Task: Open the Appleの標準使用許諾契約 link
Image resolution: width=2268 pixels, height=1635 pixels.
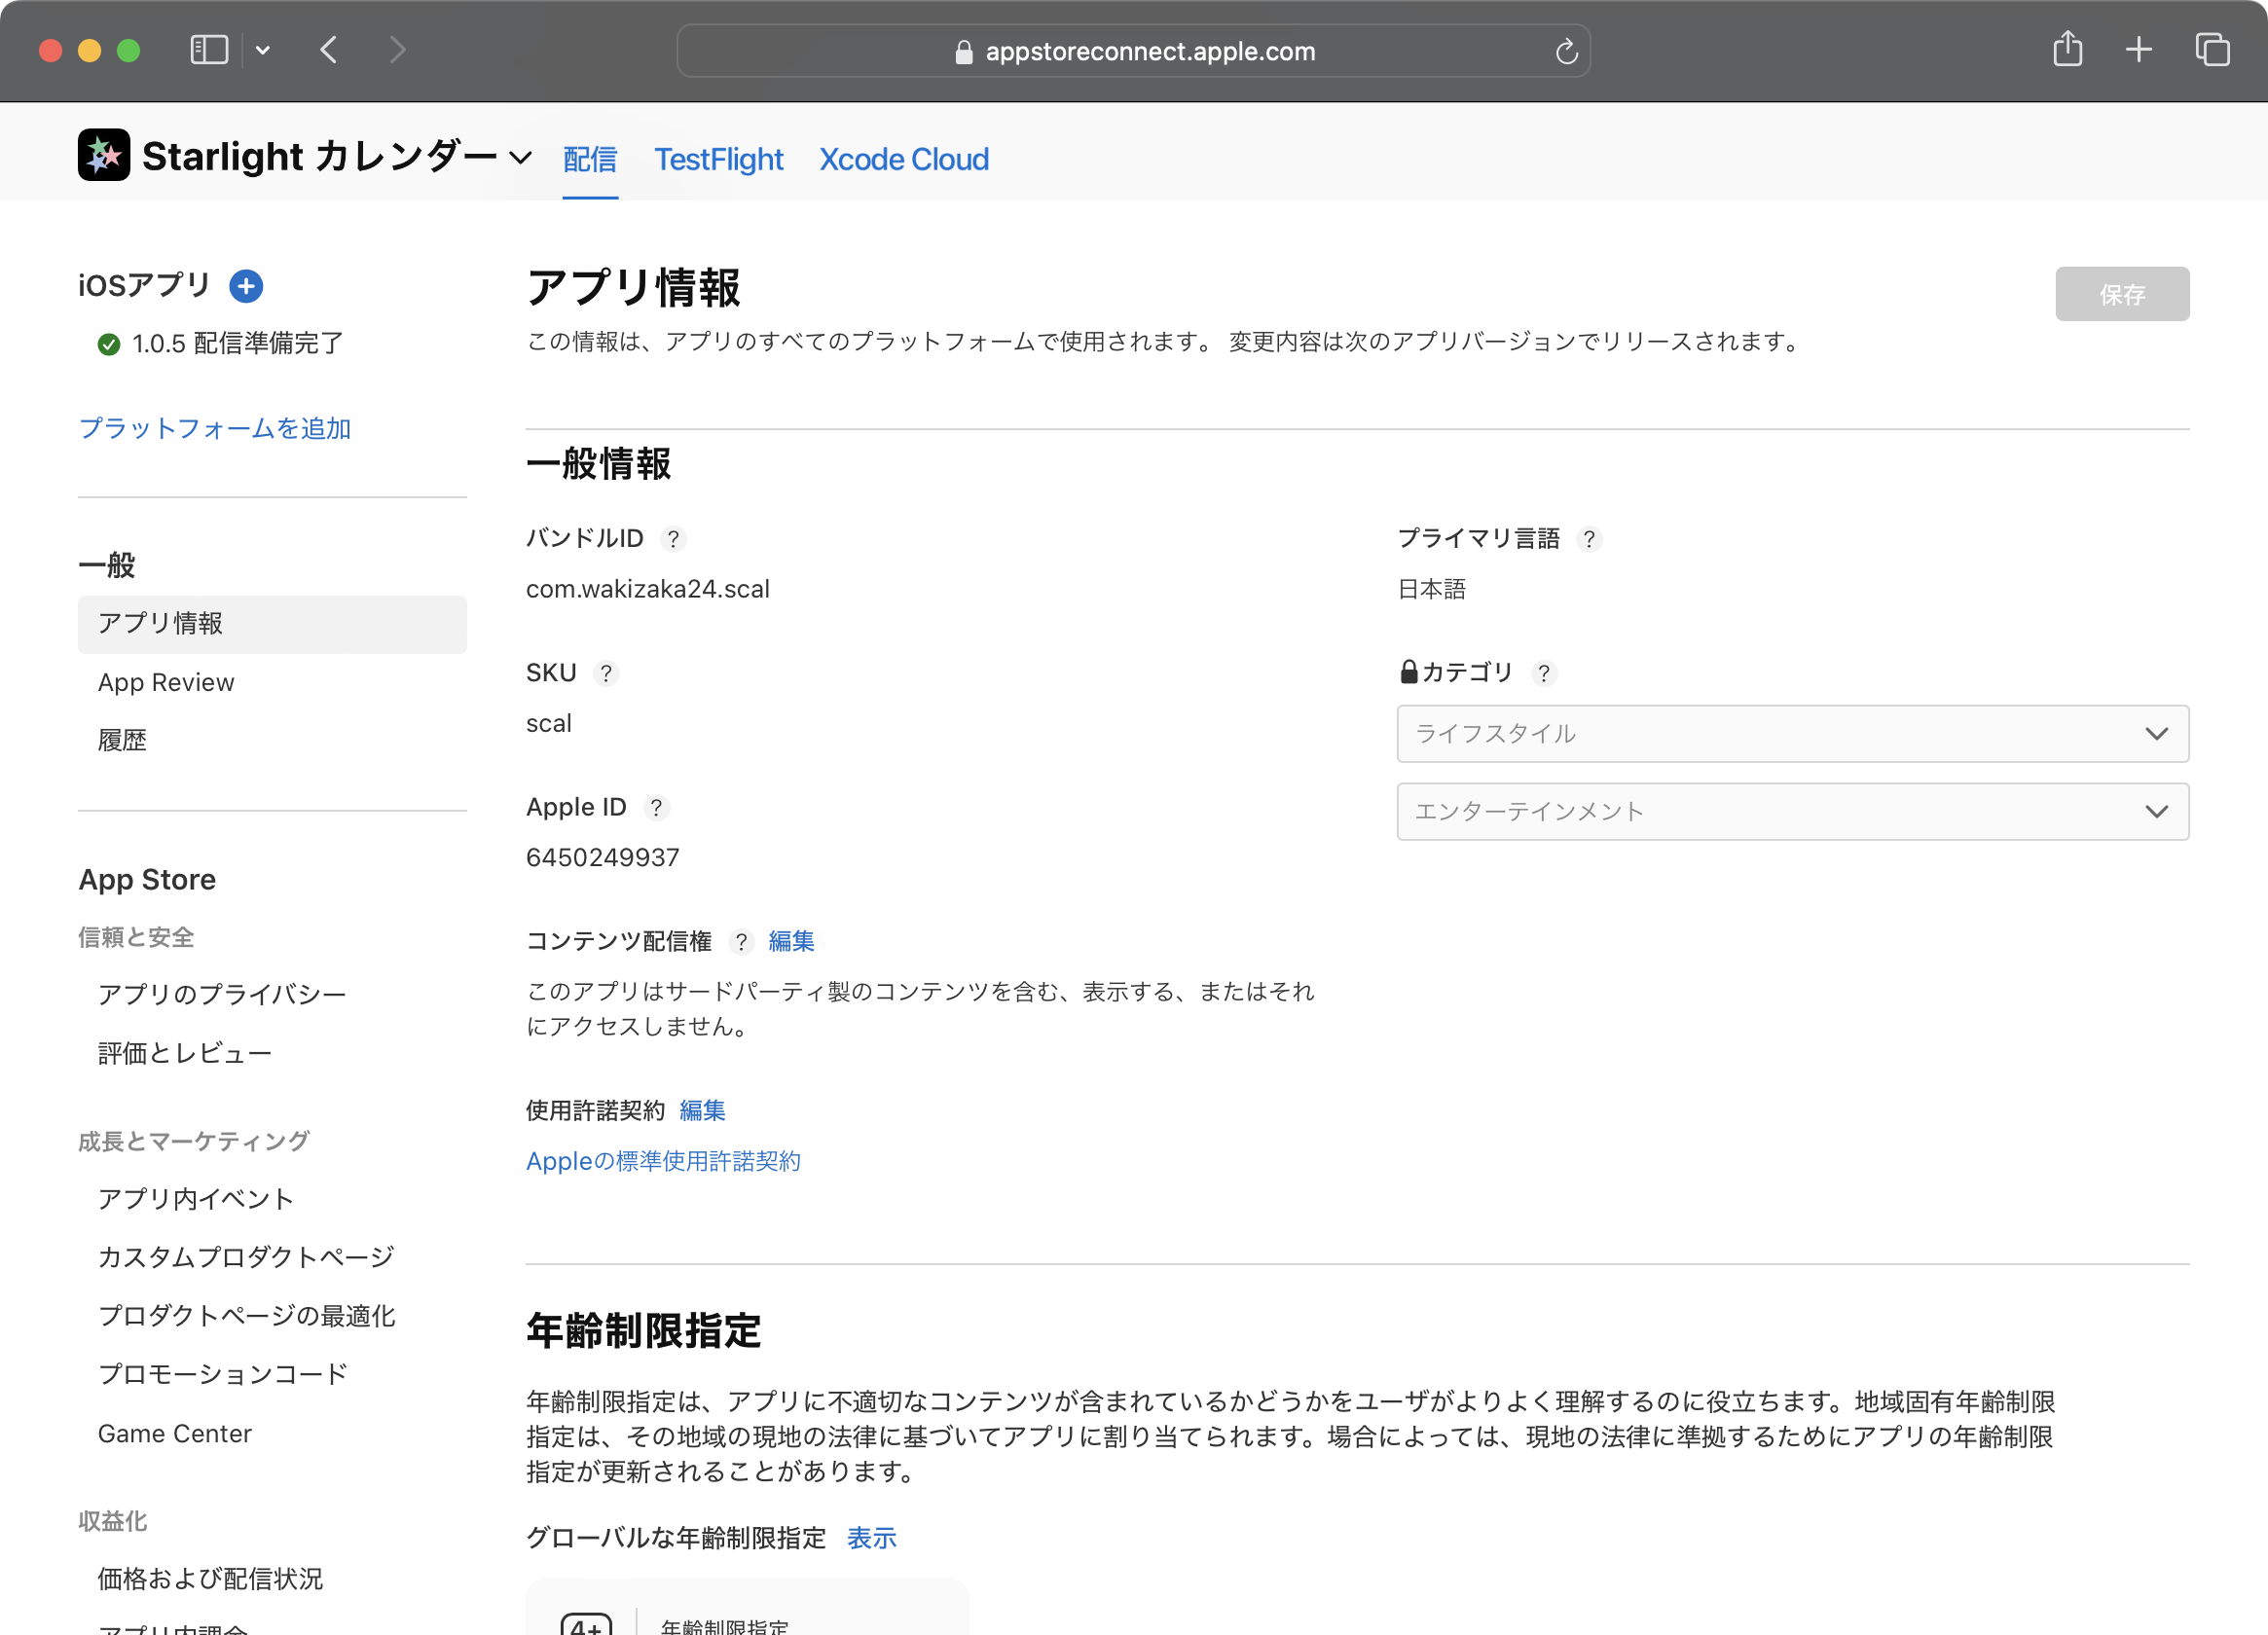Action: pos(663,1161)
